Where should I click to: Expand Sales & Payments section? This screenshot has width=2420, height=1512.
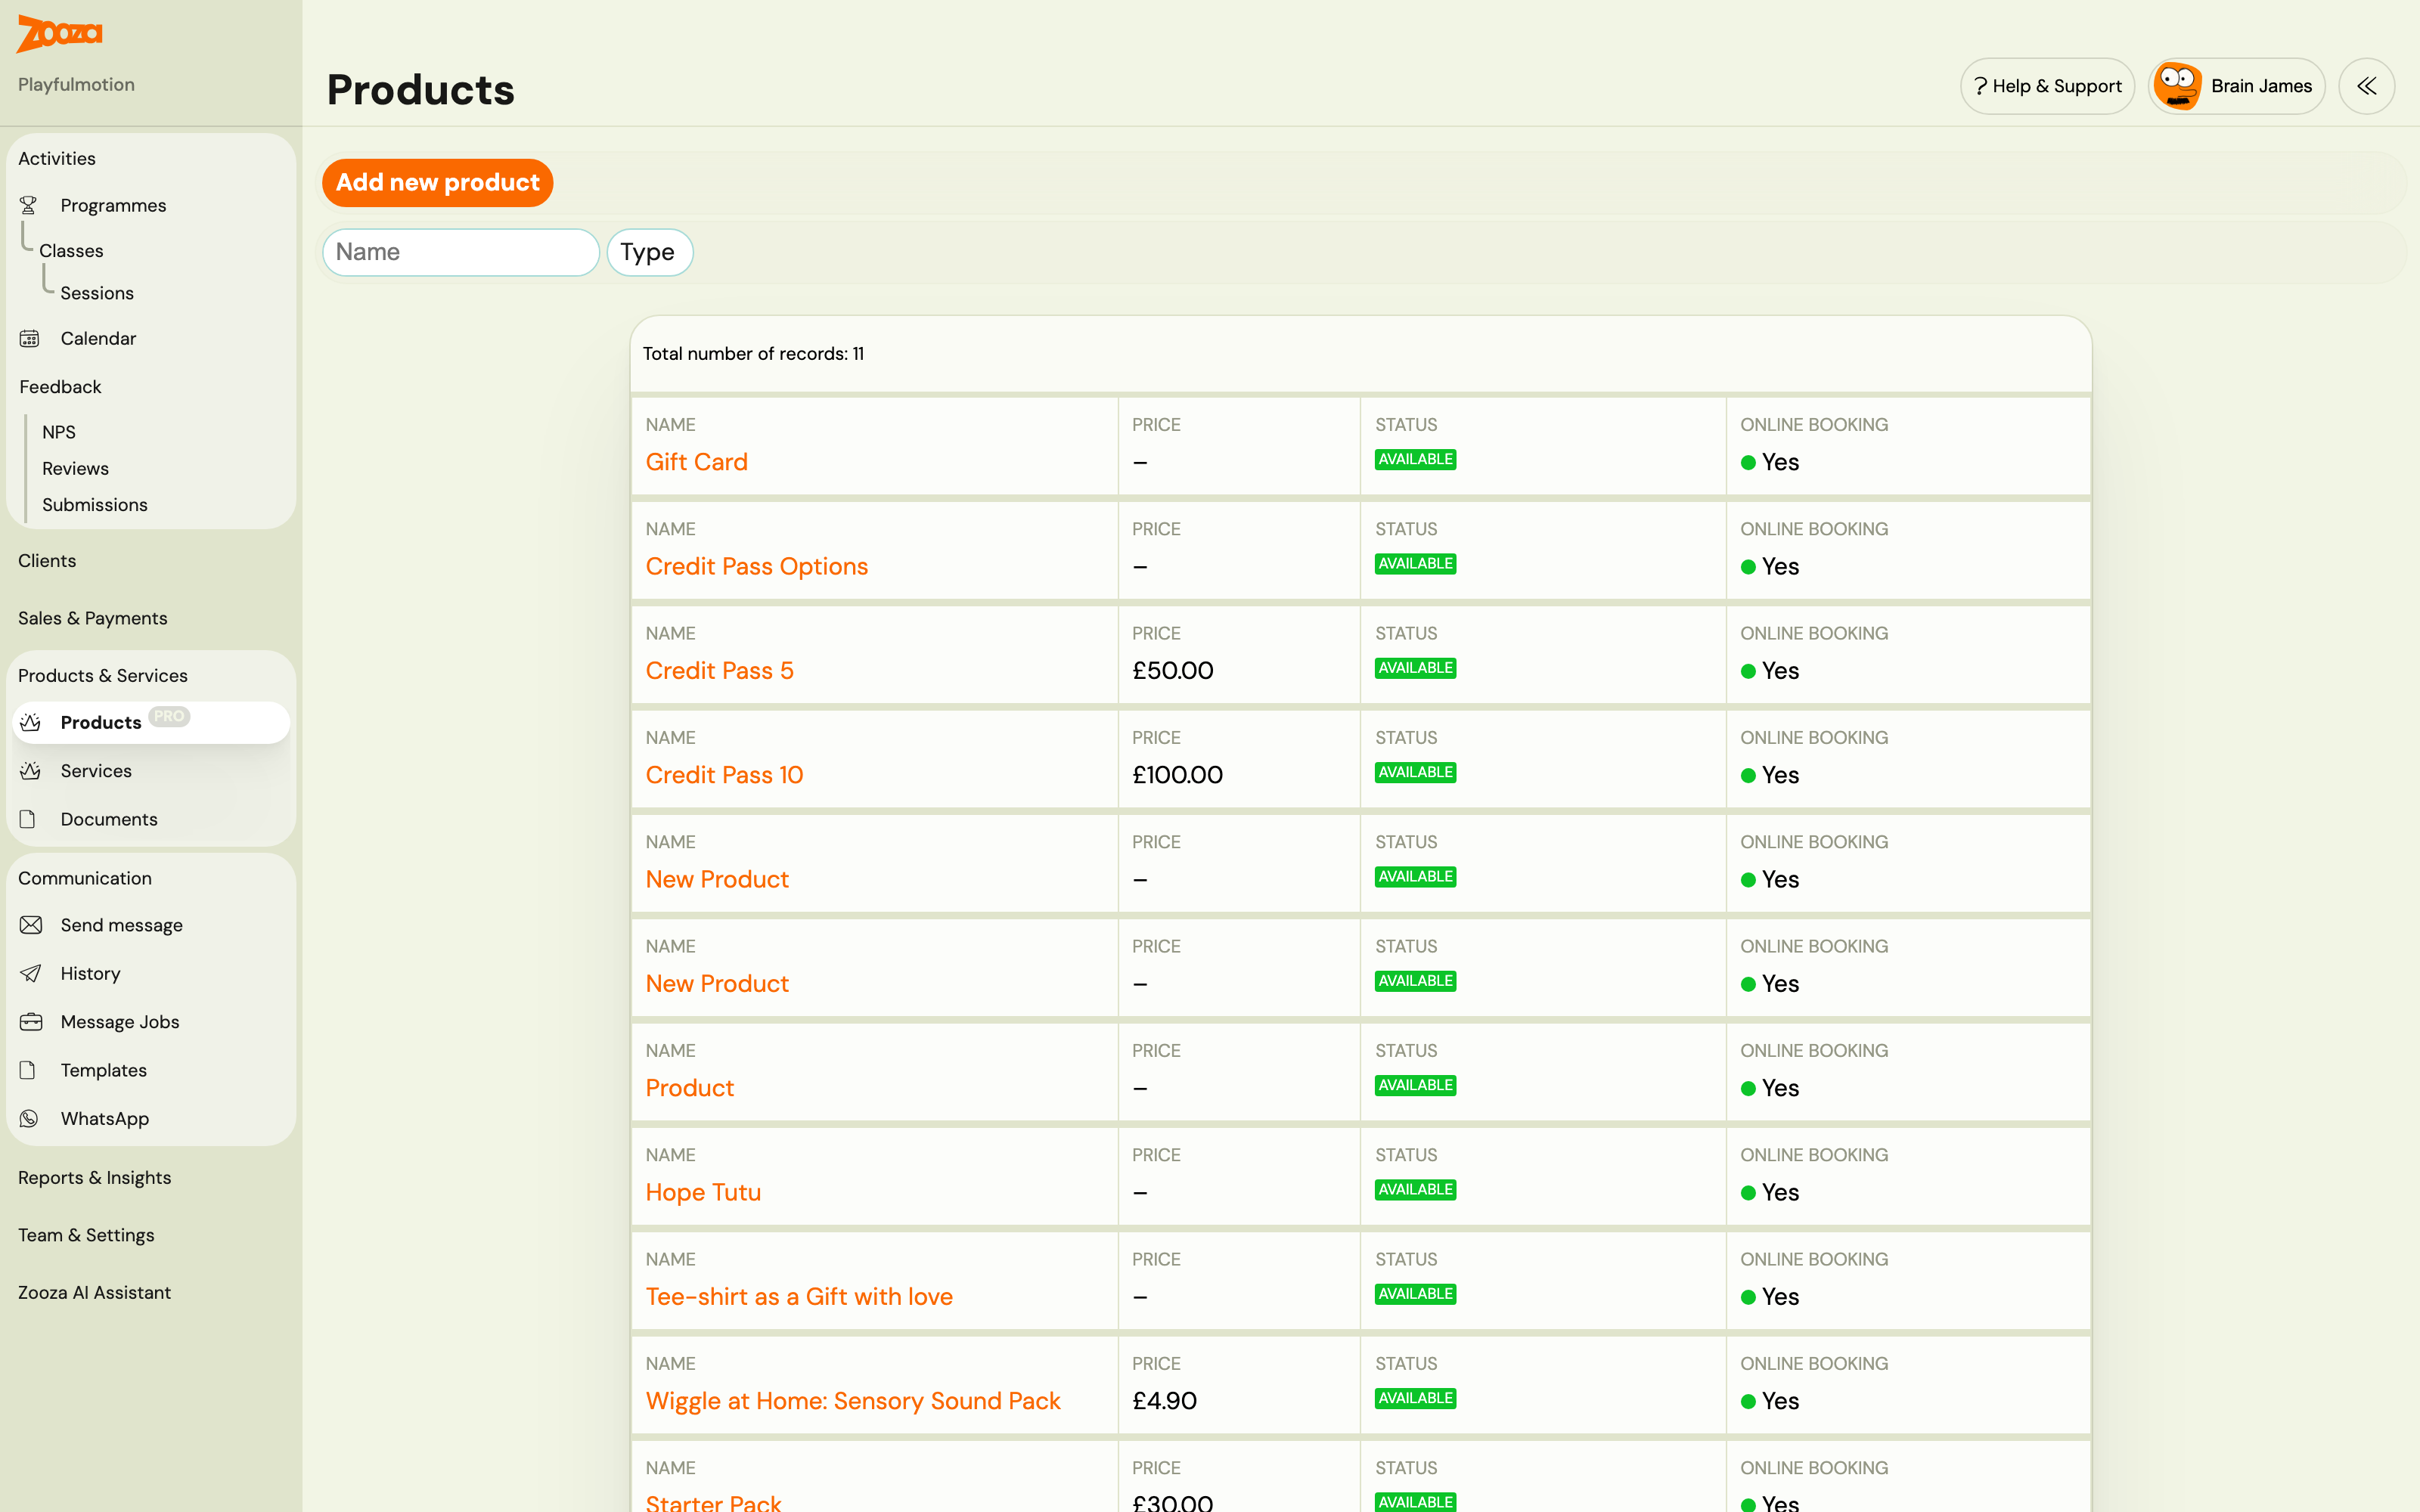click(93, 618)
